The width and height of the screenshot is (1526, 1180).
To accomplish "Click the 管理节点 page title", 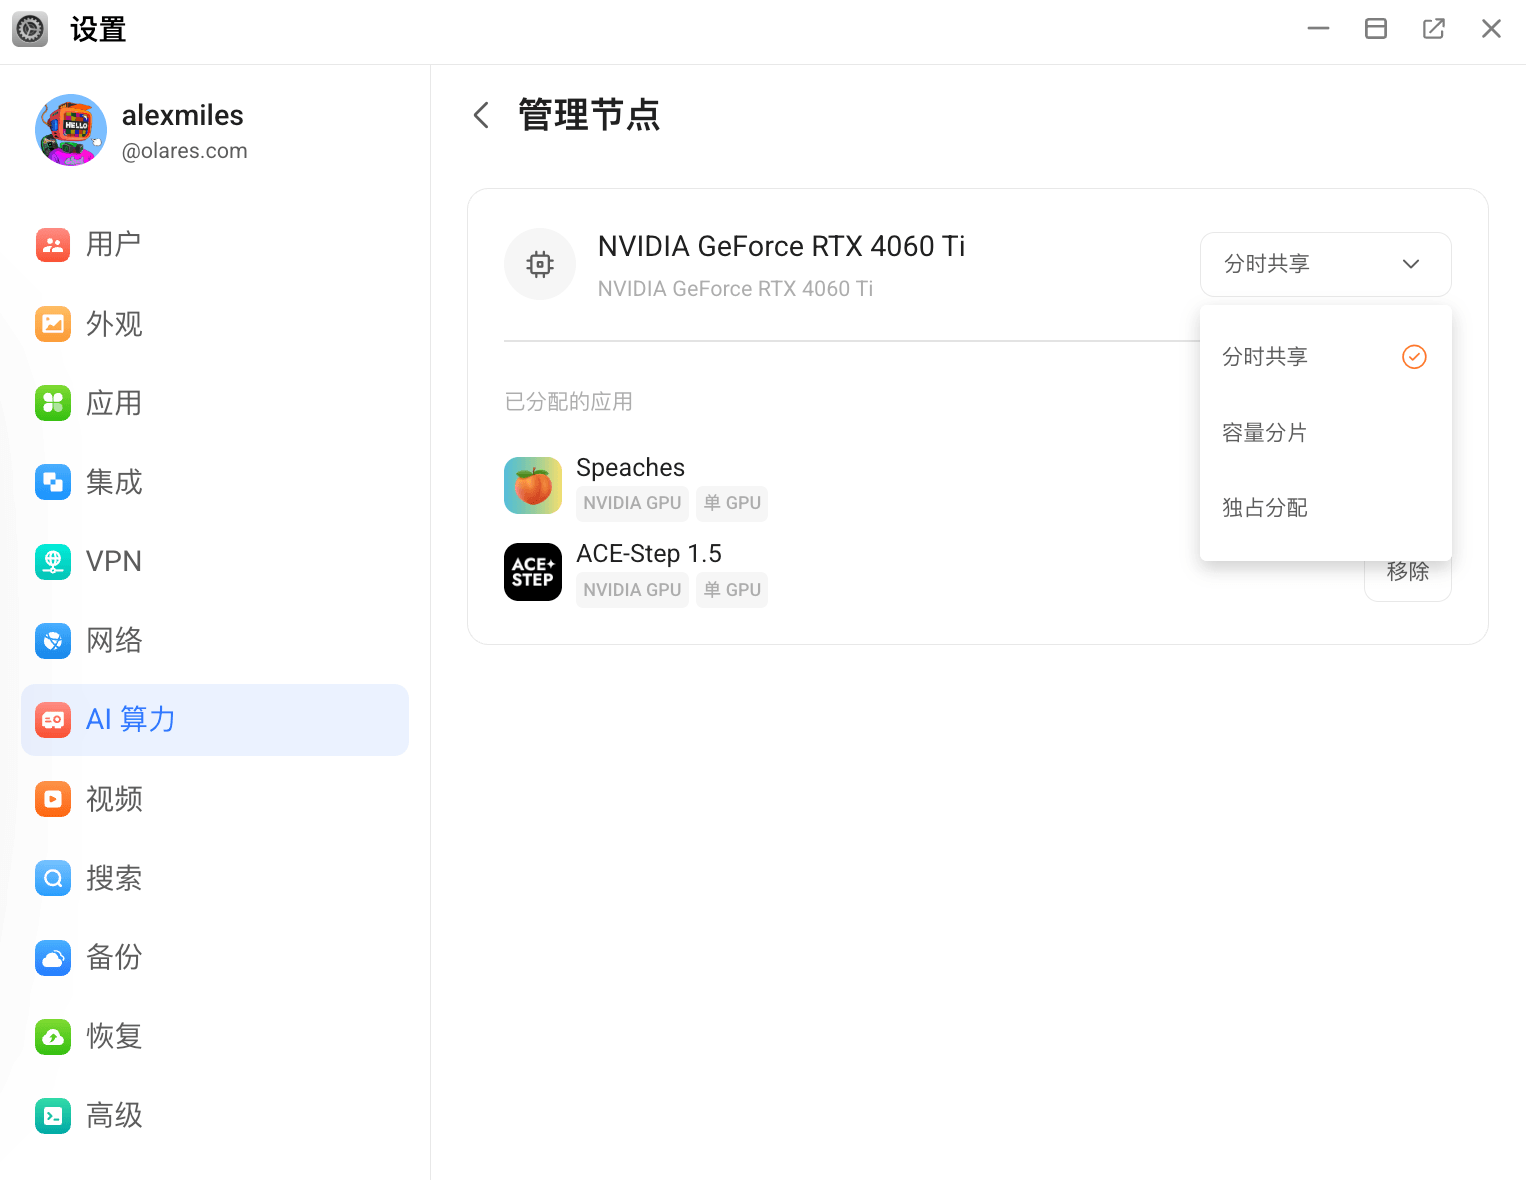I will point(589,115).
